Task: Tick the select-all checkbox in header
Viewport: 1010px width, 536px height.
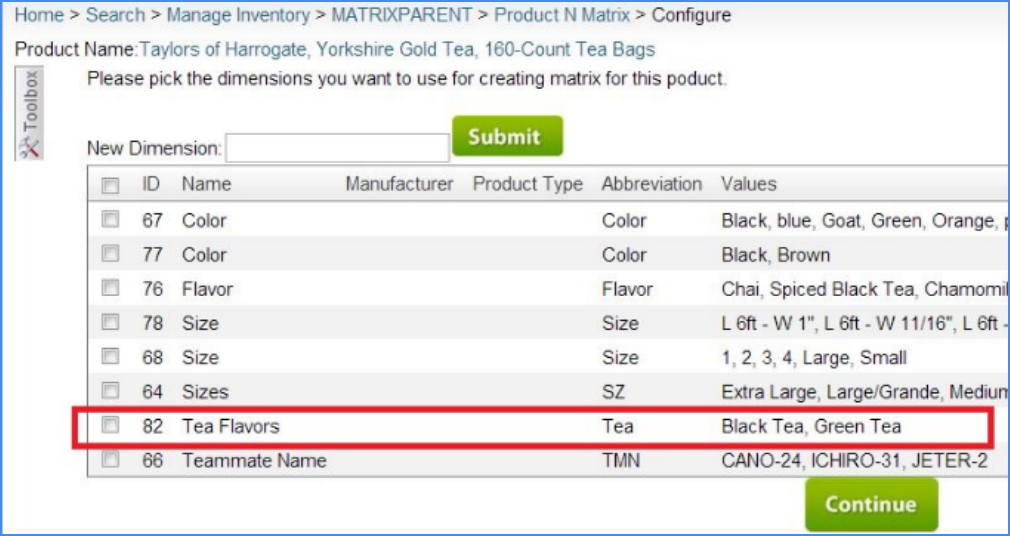Action: pyautogui.click(x=111, y=185)
